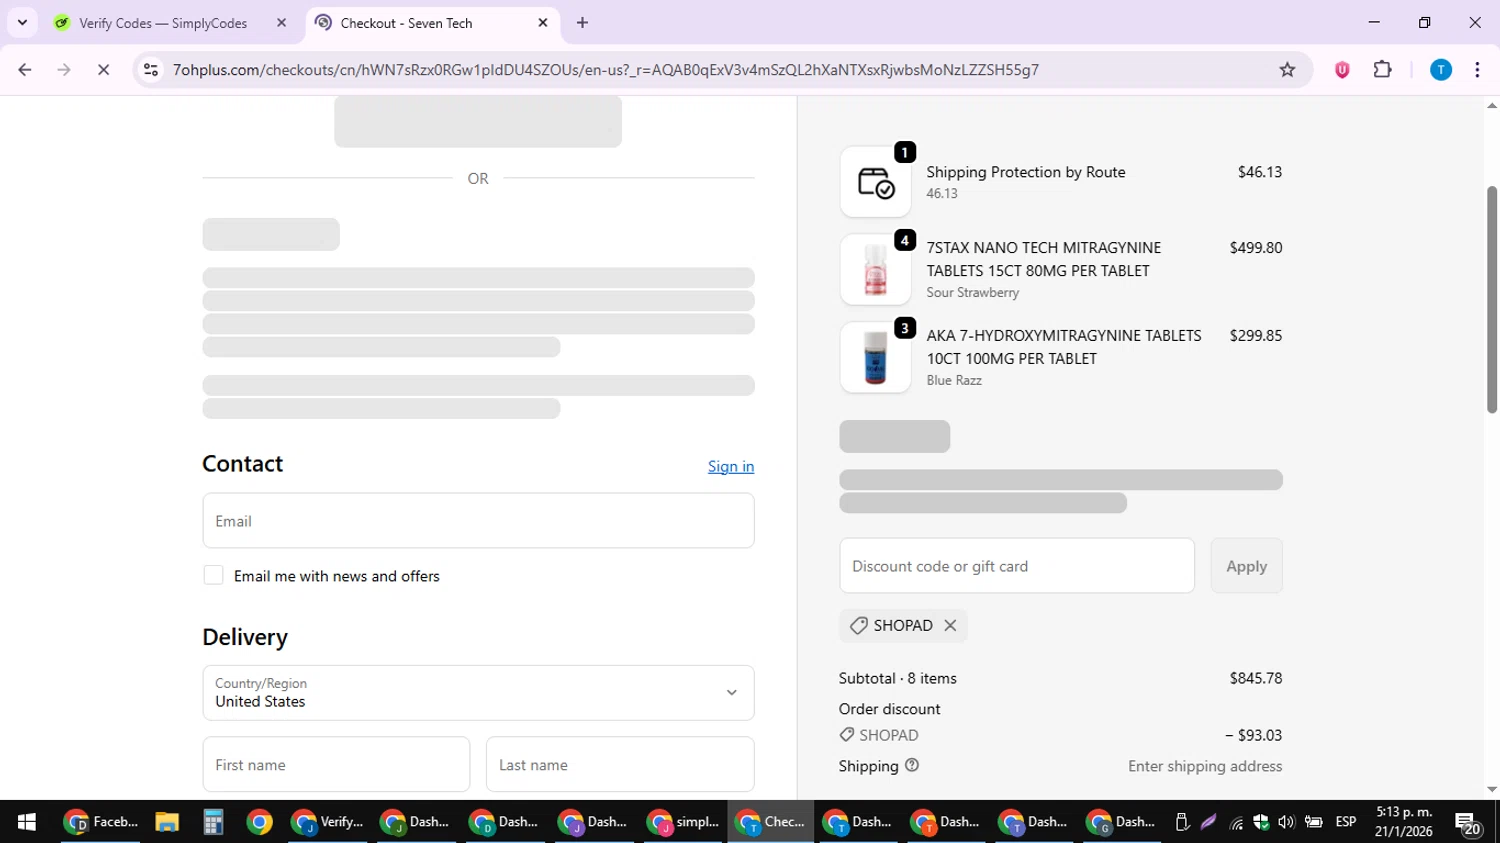Click the Discount code or gift card field
Image resolution: width=1500 pixels, height=843 pixels.
pyautogui.click(x=1017, y=566)
